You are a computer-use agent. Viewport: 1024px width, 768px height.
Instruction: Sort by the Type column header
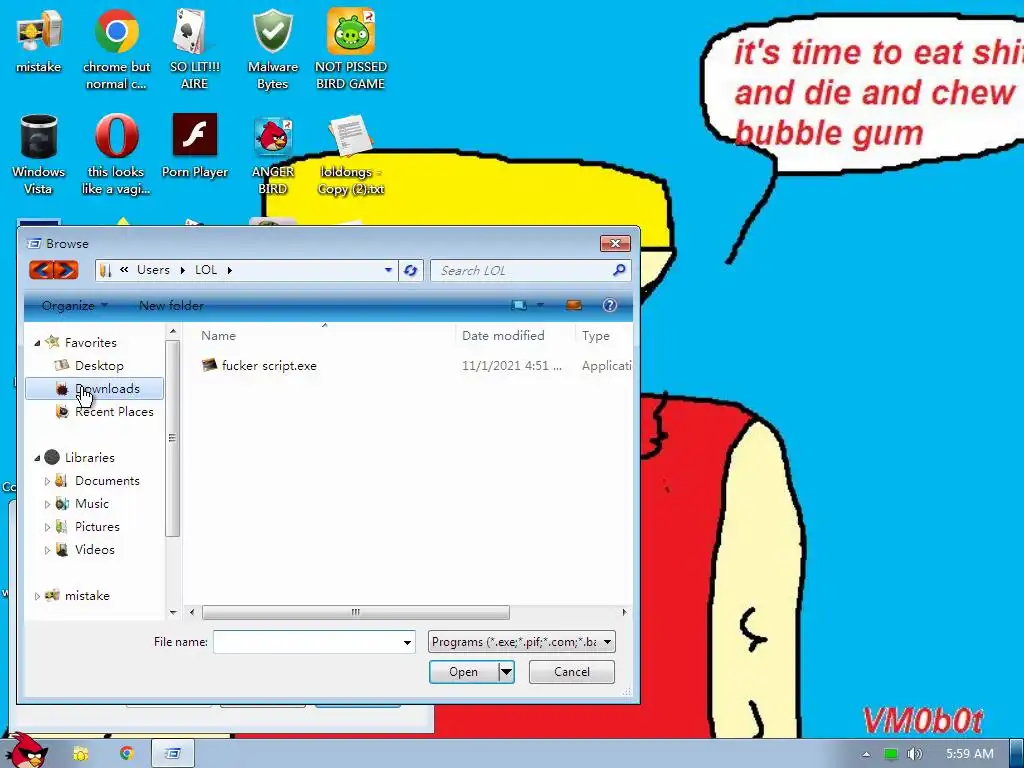pyautogui.click(x=604, y=335)
